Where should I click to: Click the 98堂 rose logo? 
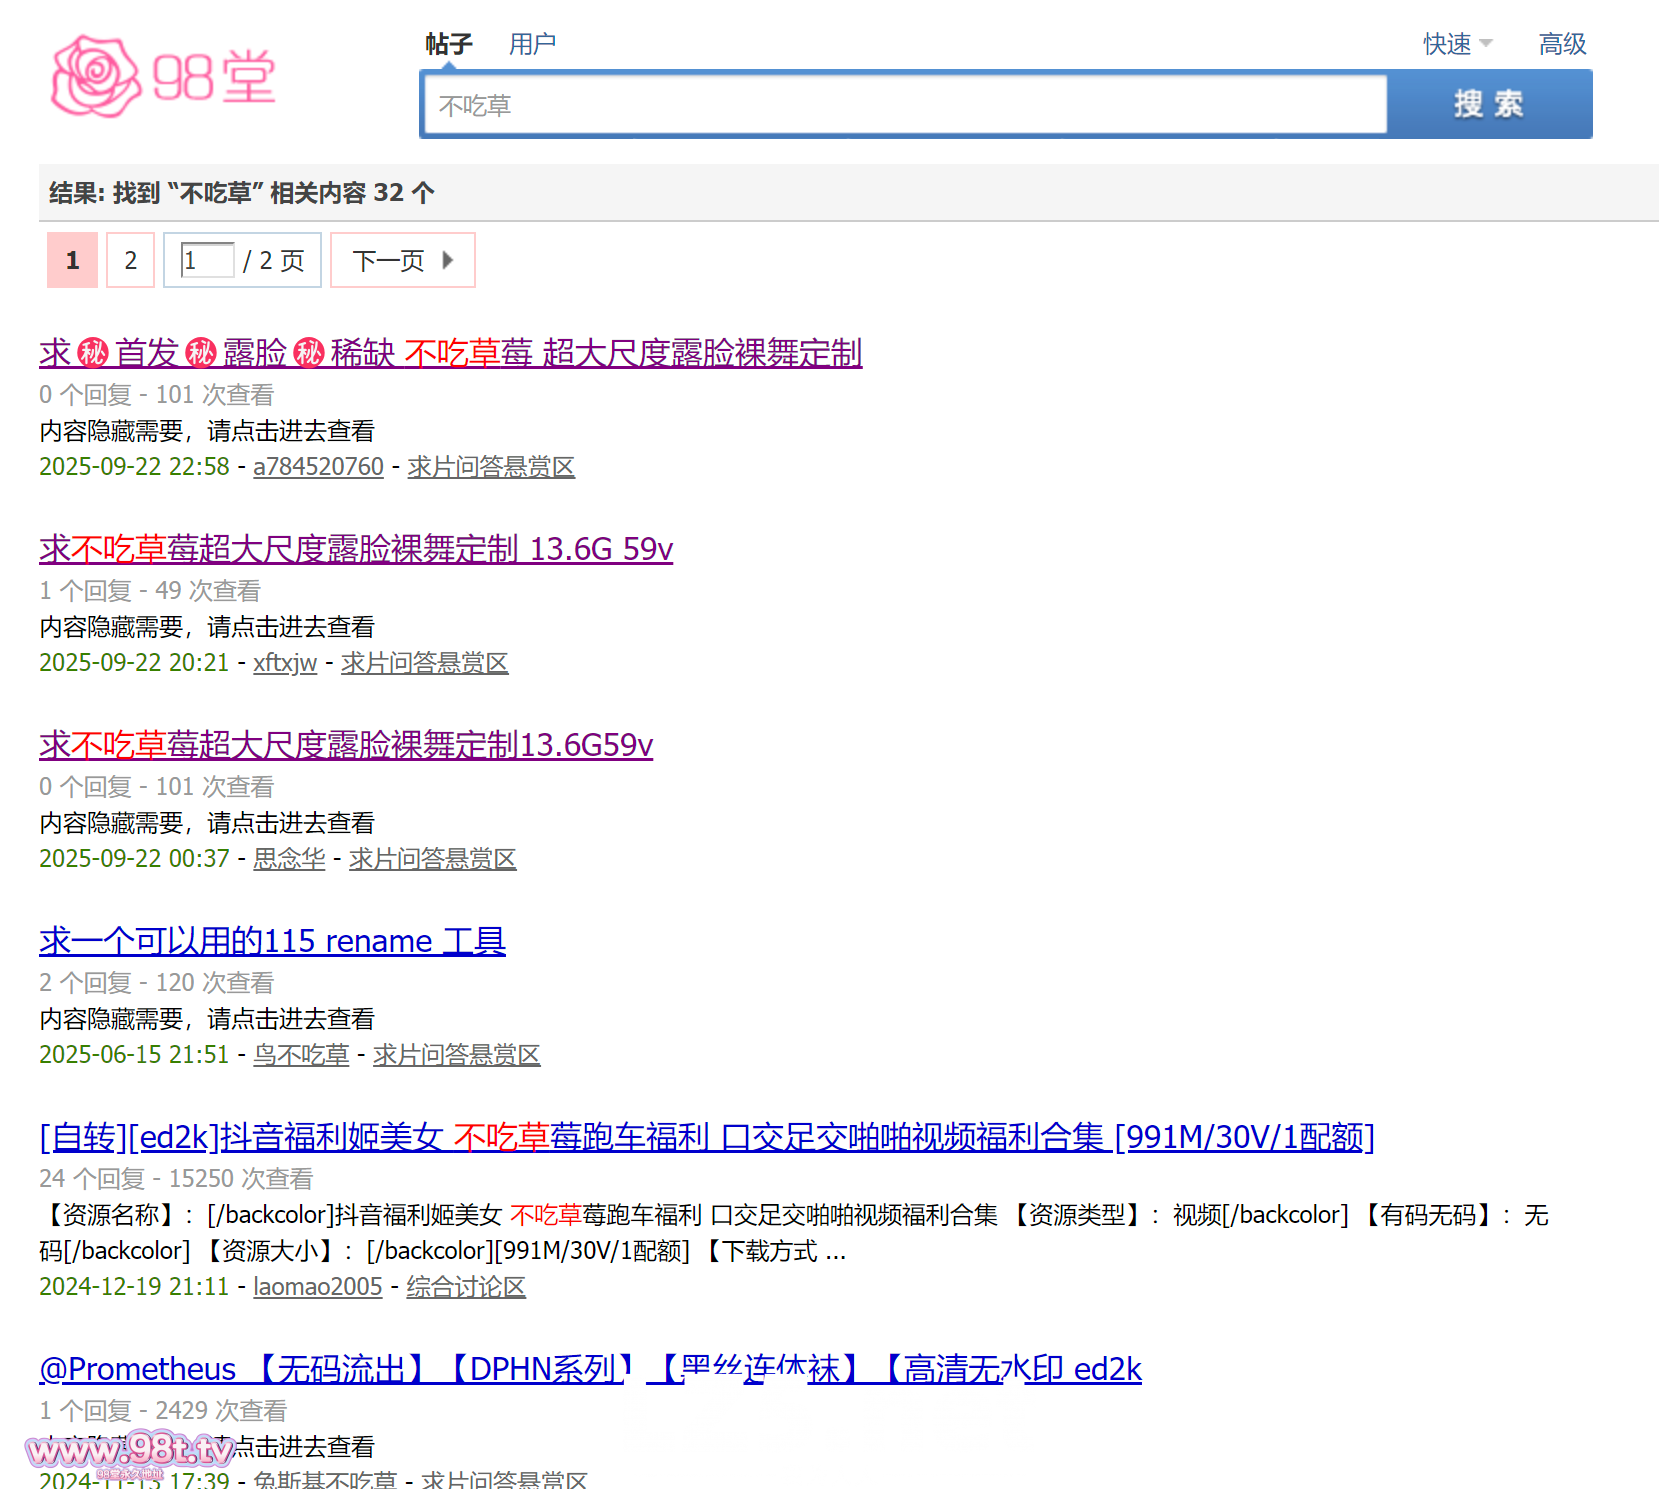pos(163,77)
